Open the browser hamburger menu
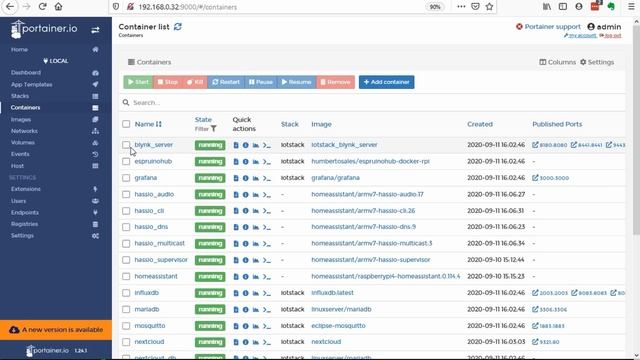Screen dimensions: 640x360 pos(631,7)
